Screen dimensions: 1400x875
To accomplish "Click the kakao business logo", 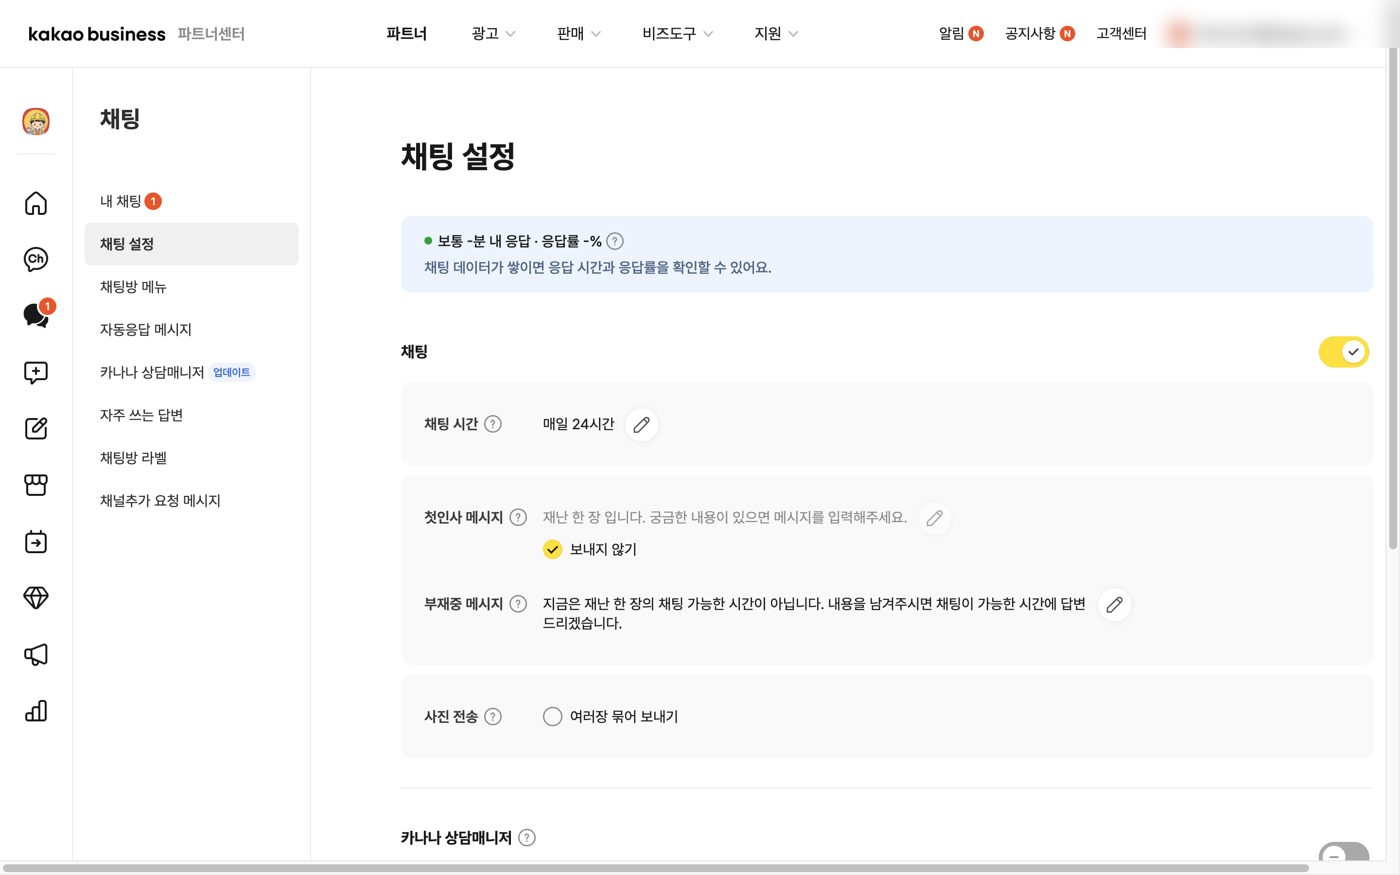I will tap(97, 34).
